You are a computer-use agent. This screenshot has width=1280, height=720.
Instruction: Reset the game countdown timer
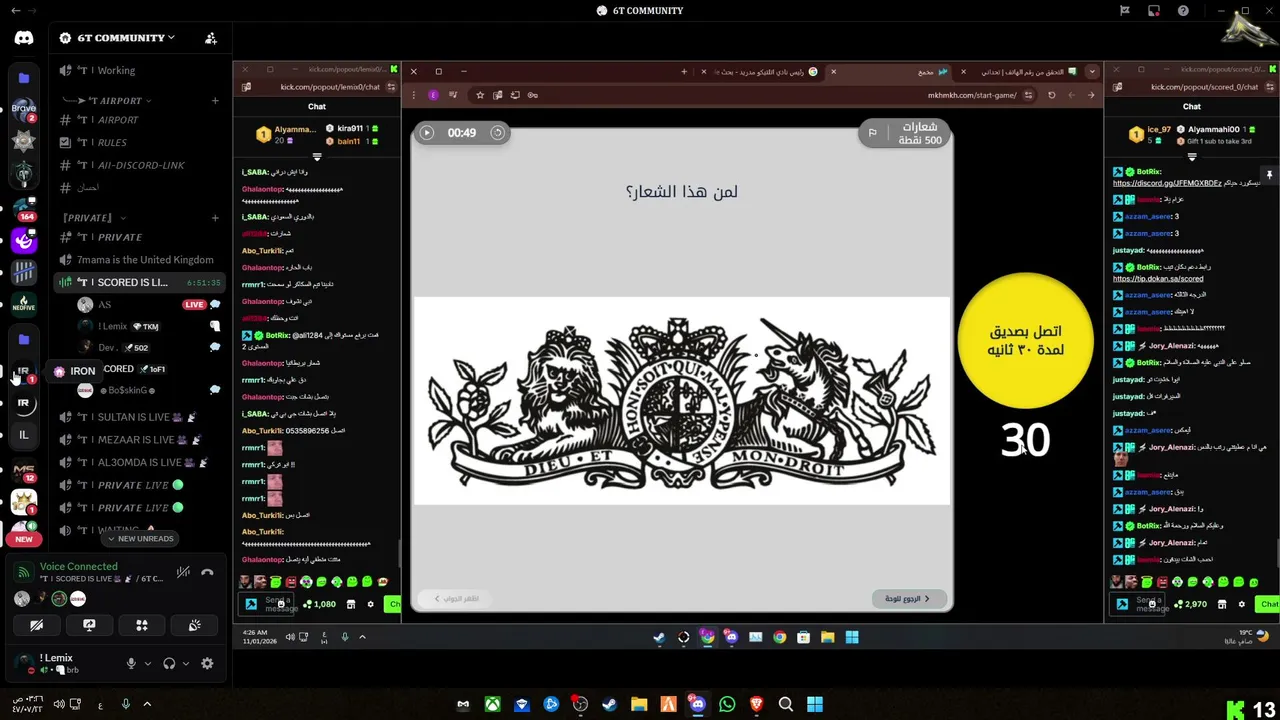[497, 132]
